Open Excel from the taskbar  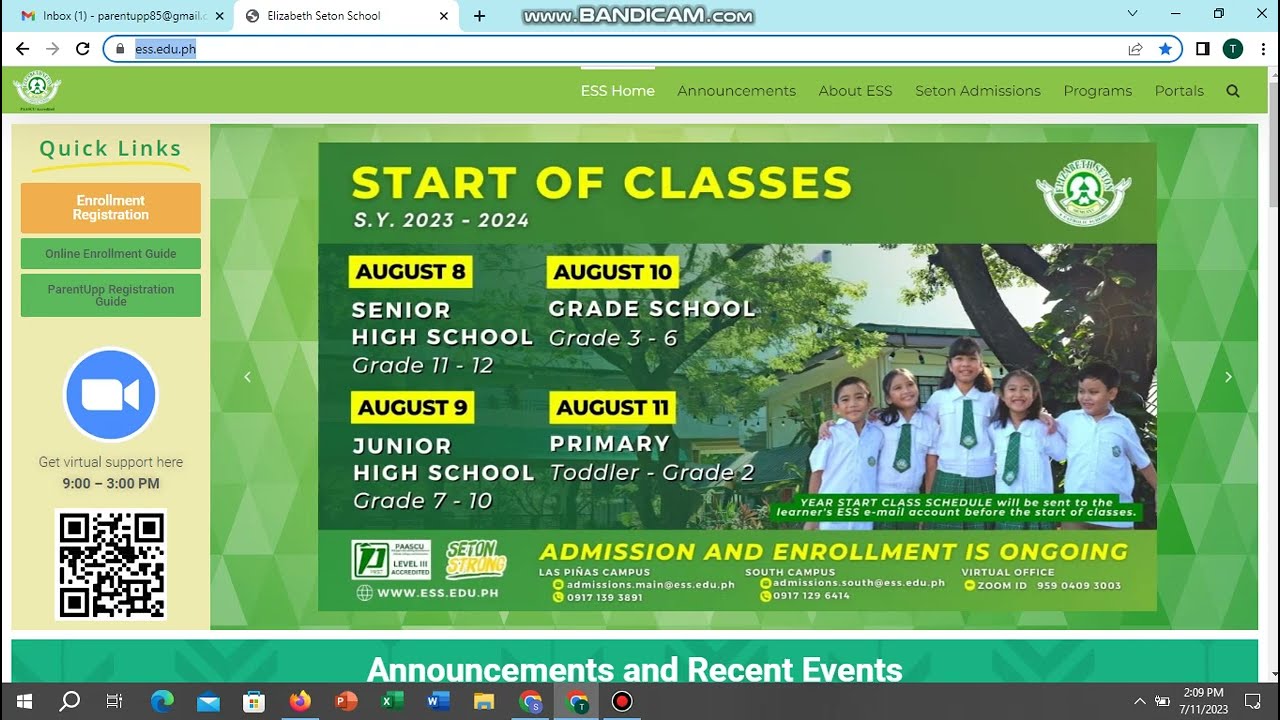coord(392,701)
